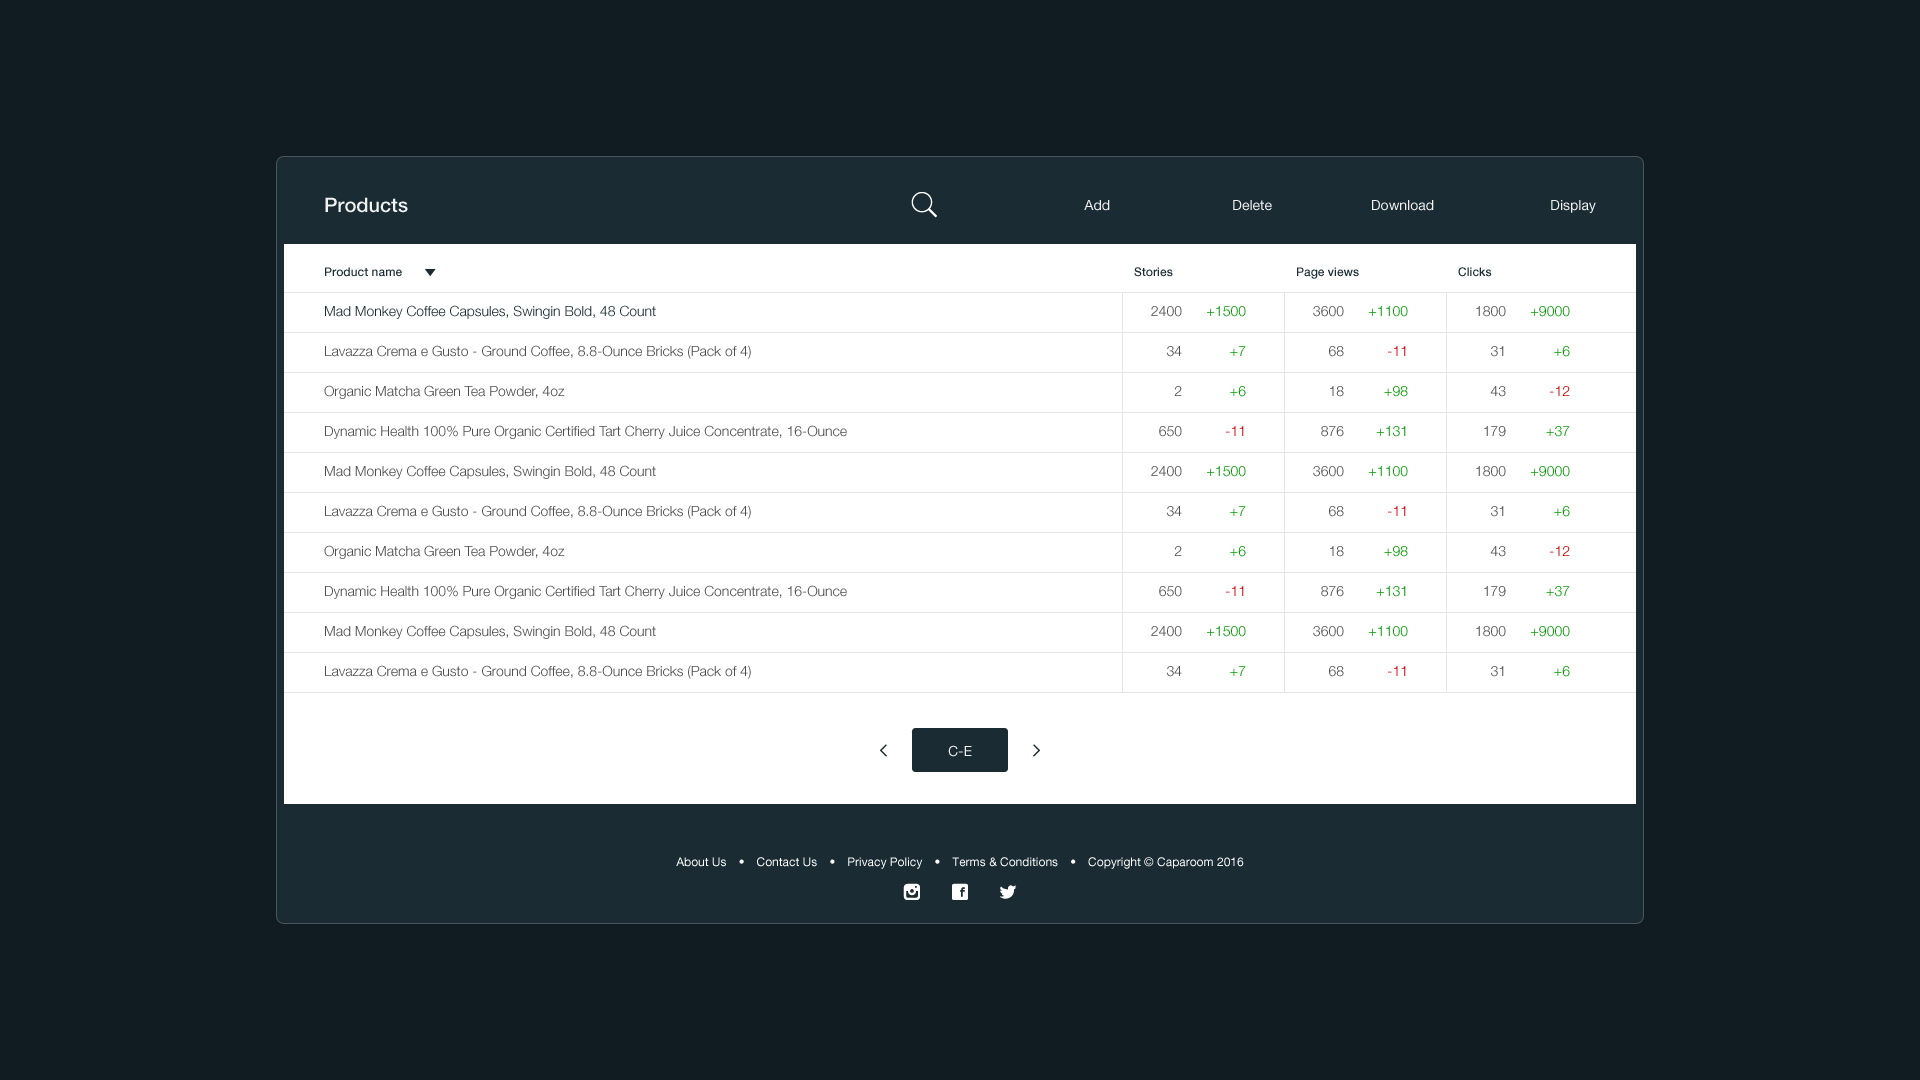Select the C-E pagination button
1920x1080 pixels.
(x=960, y=750)
